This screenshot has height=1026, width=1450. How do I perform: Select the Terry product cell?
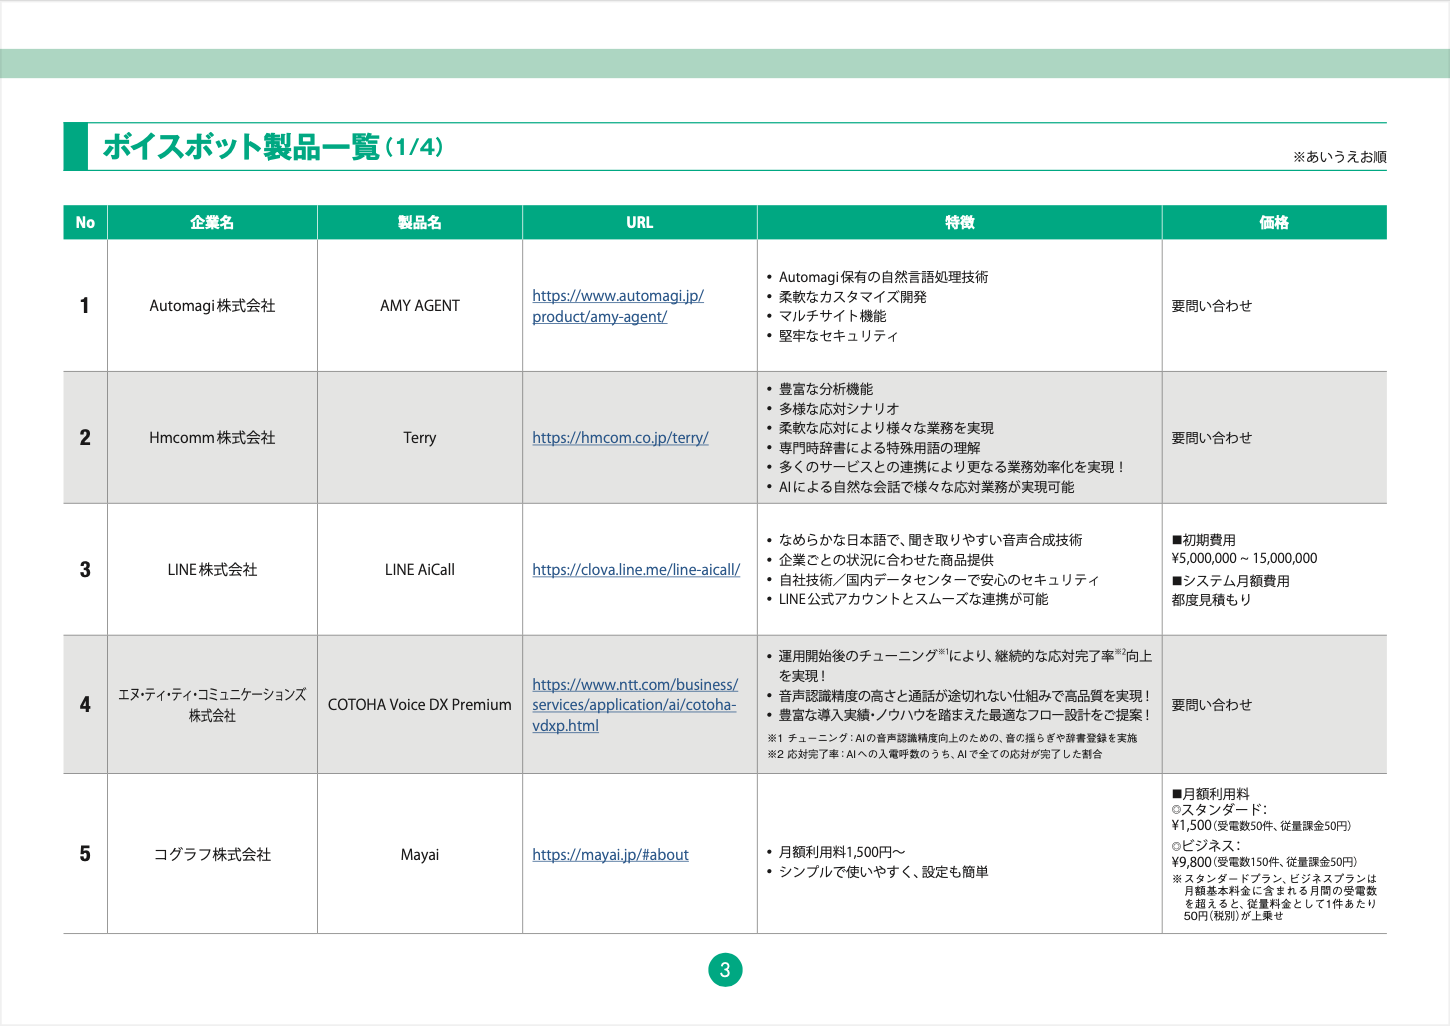coord(420,438)
